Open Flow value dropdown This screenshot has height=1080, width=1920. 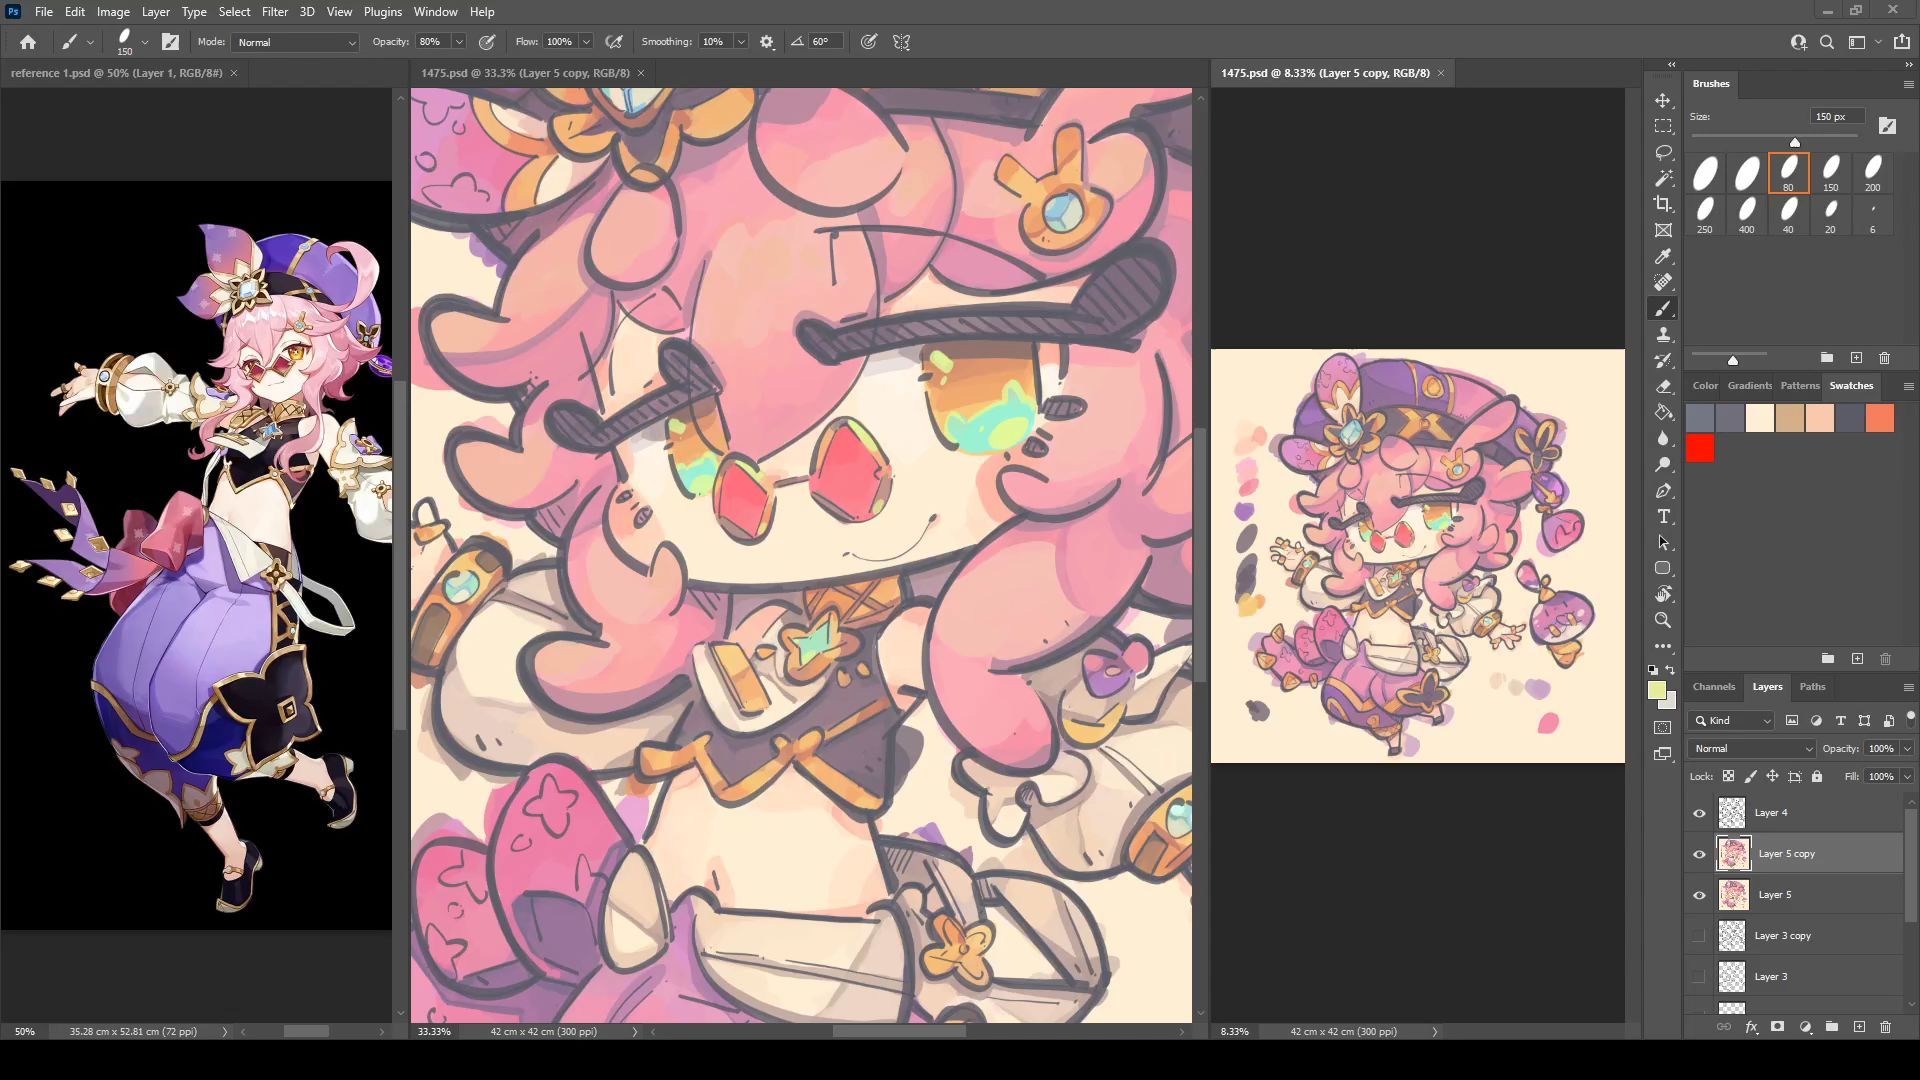tap(586, 42)
